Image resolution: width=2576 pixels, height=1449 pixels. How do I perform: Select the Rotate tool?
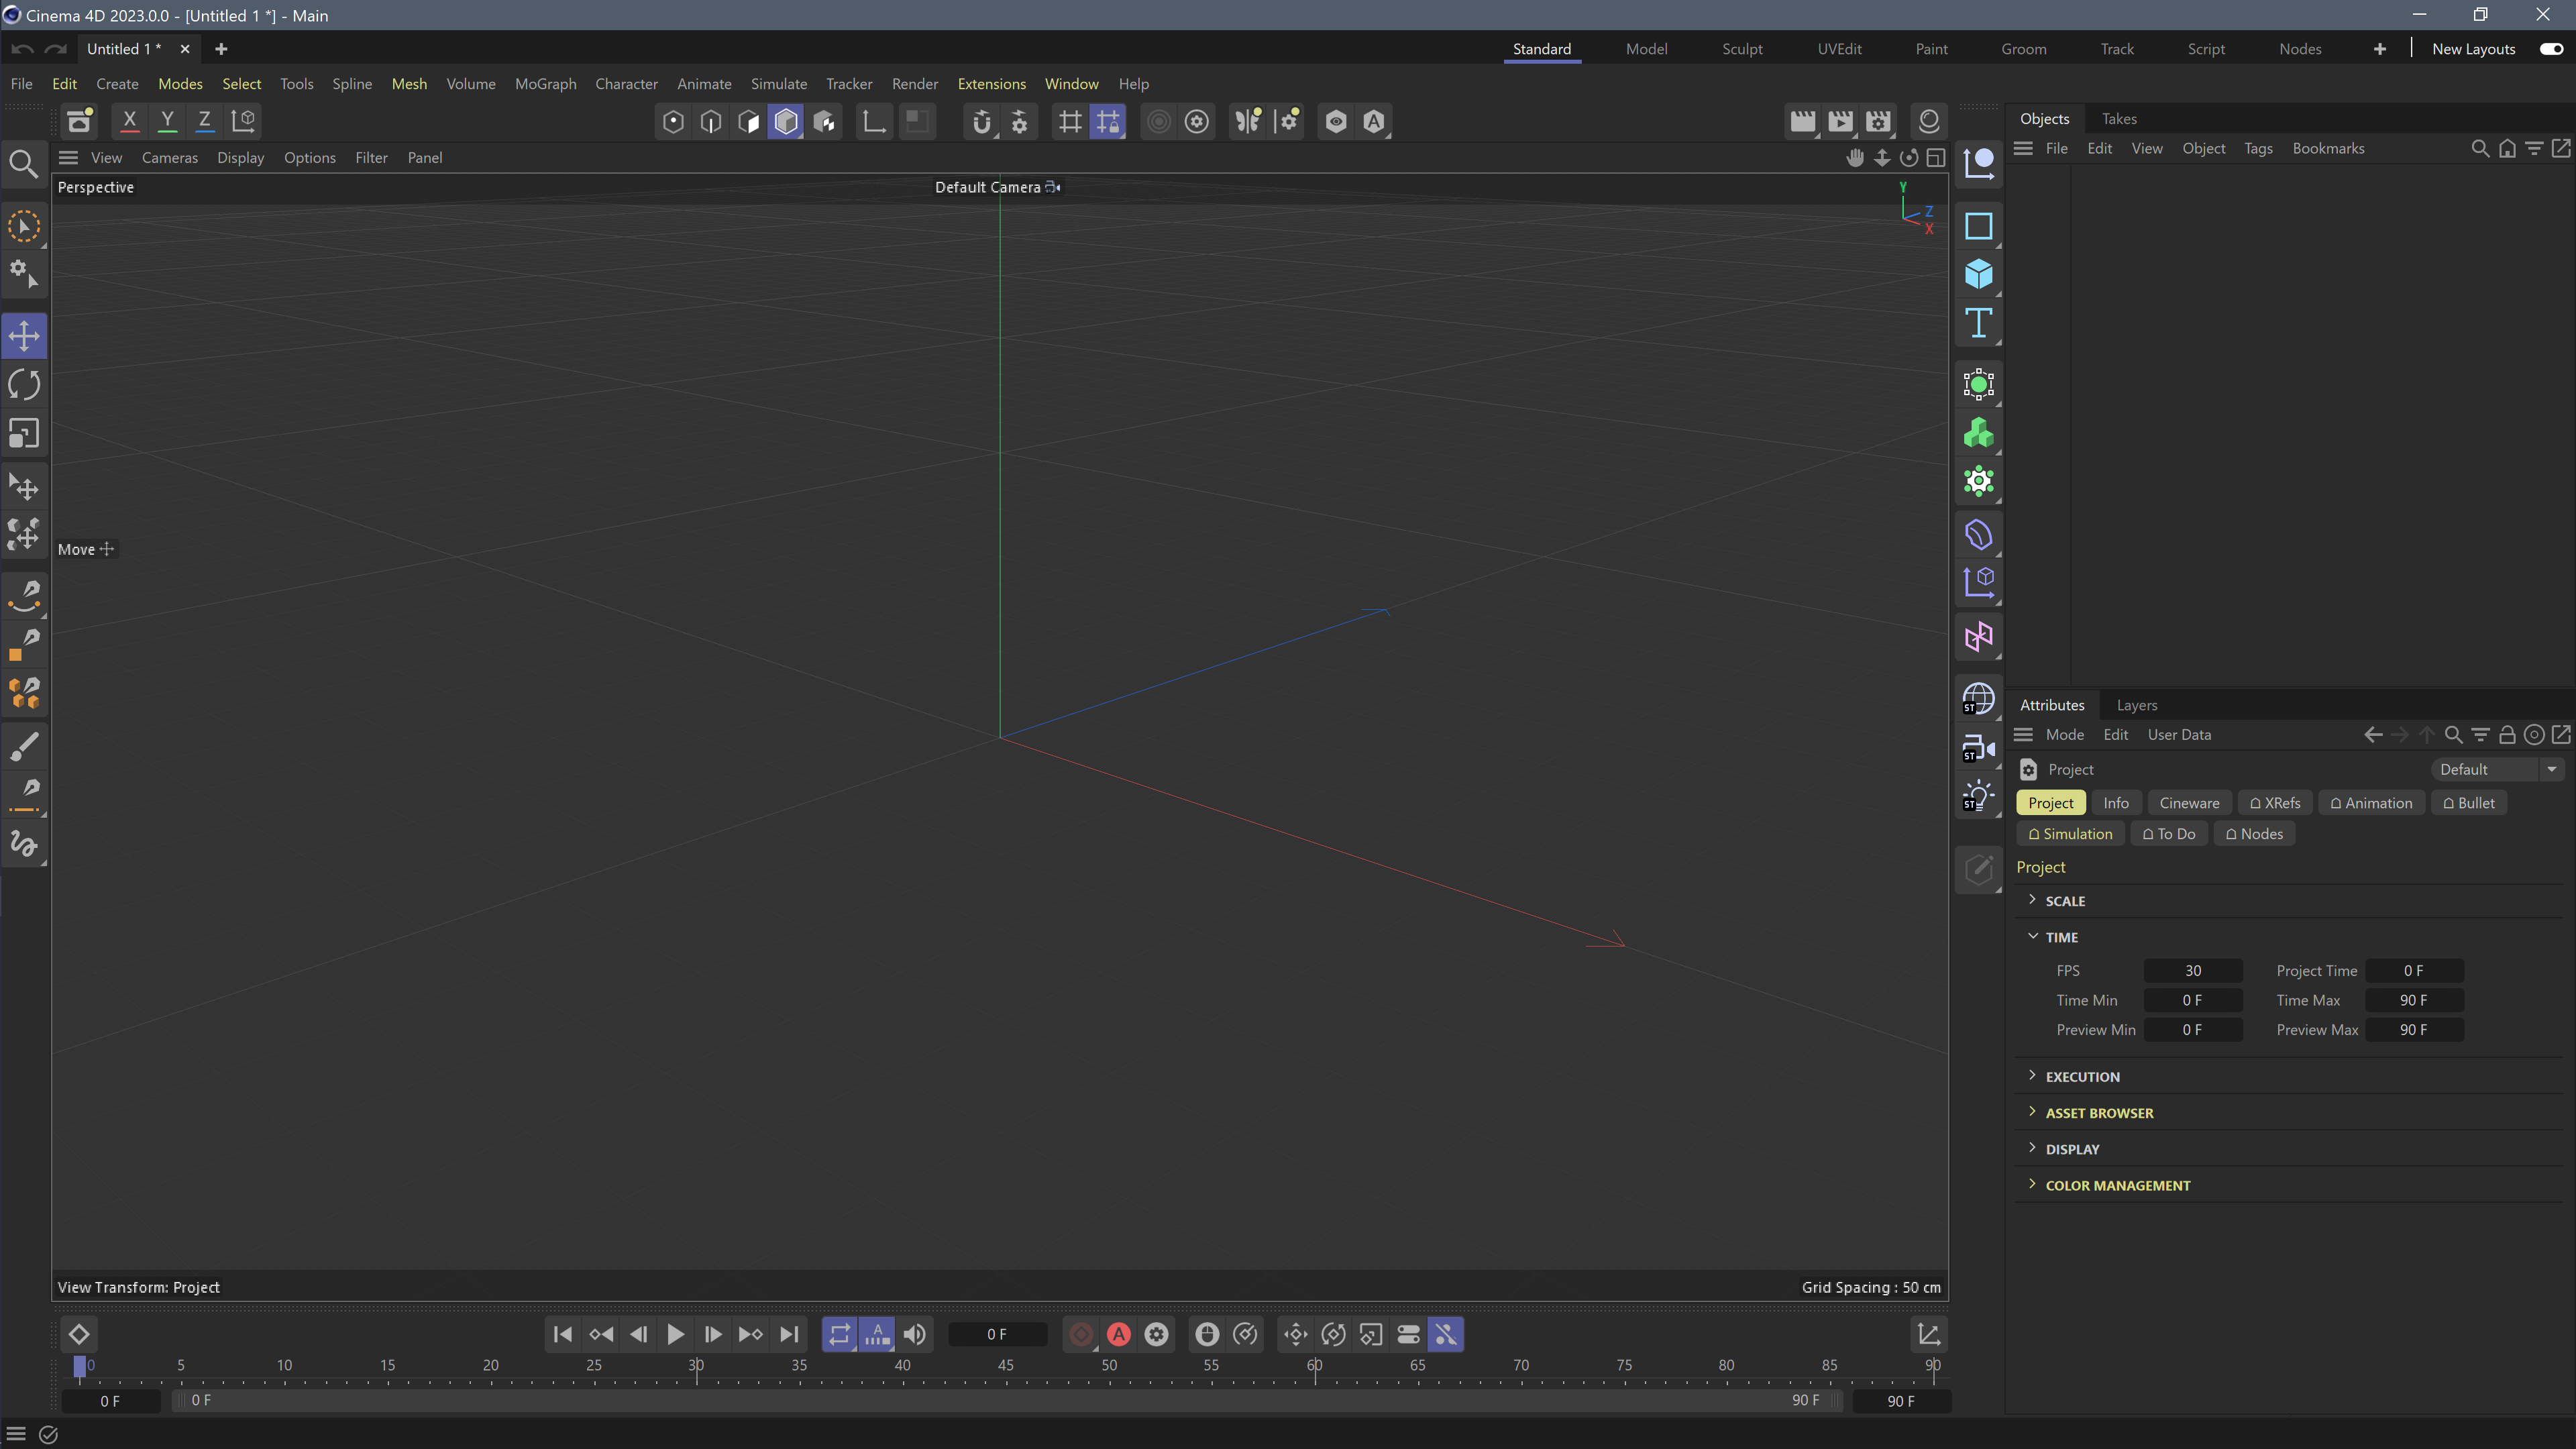pos(23,384)
